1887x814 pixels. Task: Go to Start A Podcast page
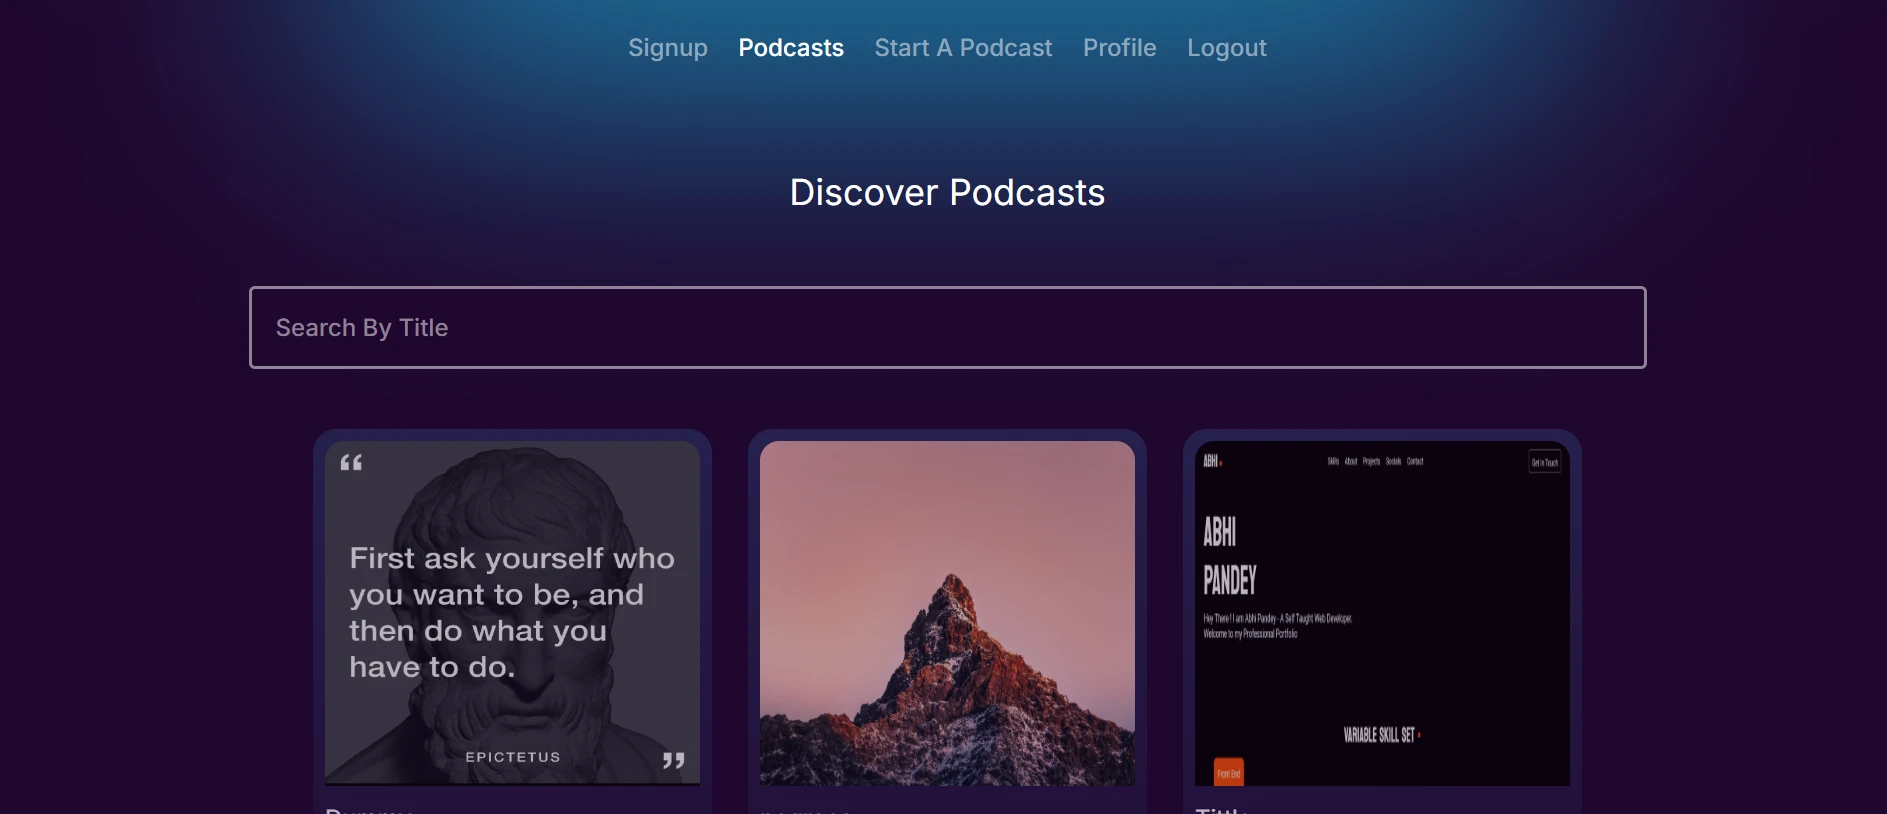pos(962,48)
